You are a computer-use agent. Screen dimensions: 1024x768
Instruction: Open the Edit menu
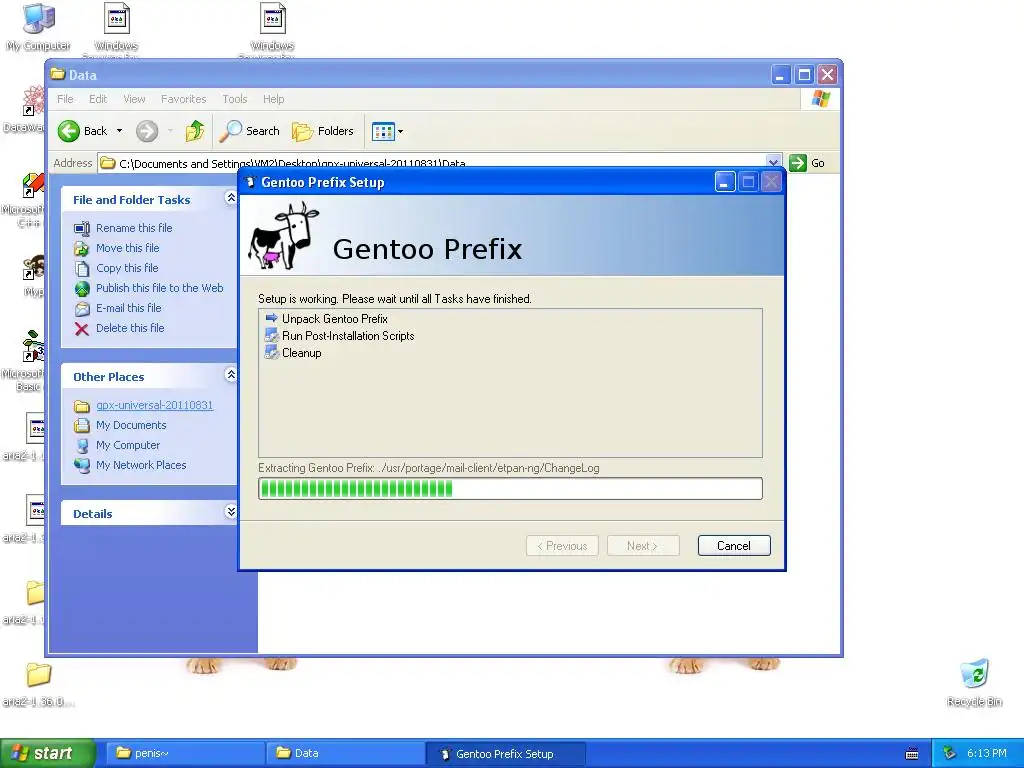coord(98,99)
